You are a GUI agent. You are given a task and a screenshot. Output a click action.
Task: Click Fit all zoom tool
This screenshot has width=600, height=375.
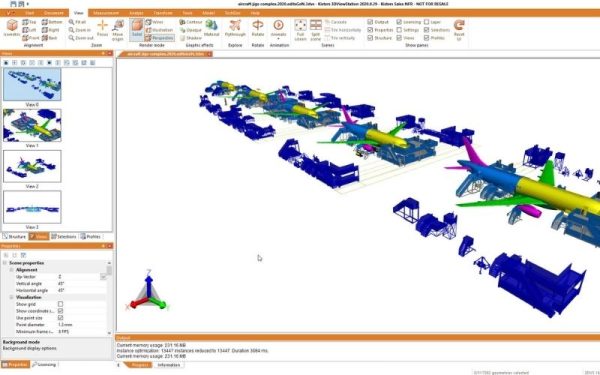click(78, 22)
